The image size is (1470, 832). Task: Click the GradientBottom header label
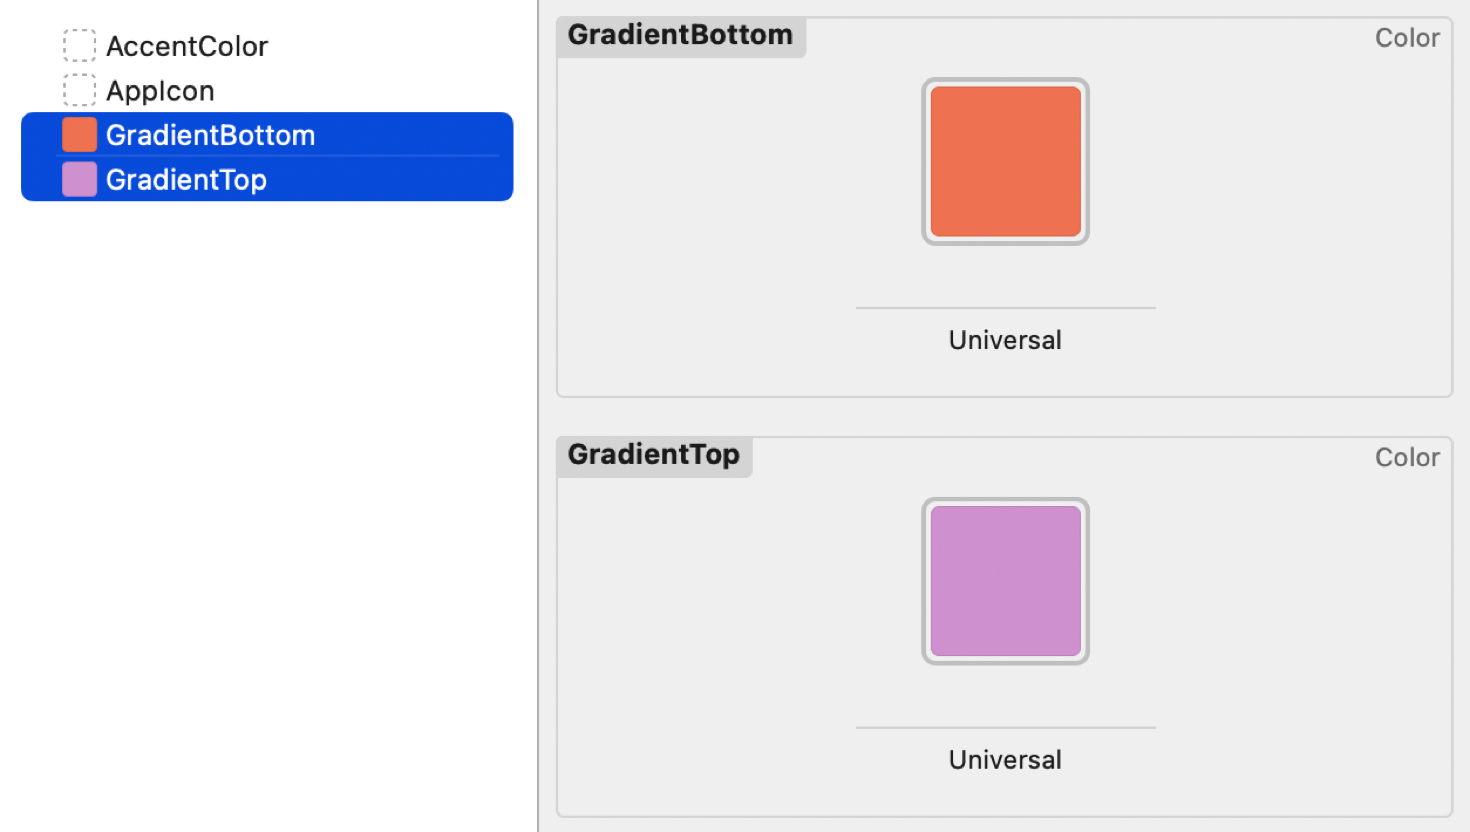coord(680,34)
